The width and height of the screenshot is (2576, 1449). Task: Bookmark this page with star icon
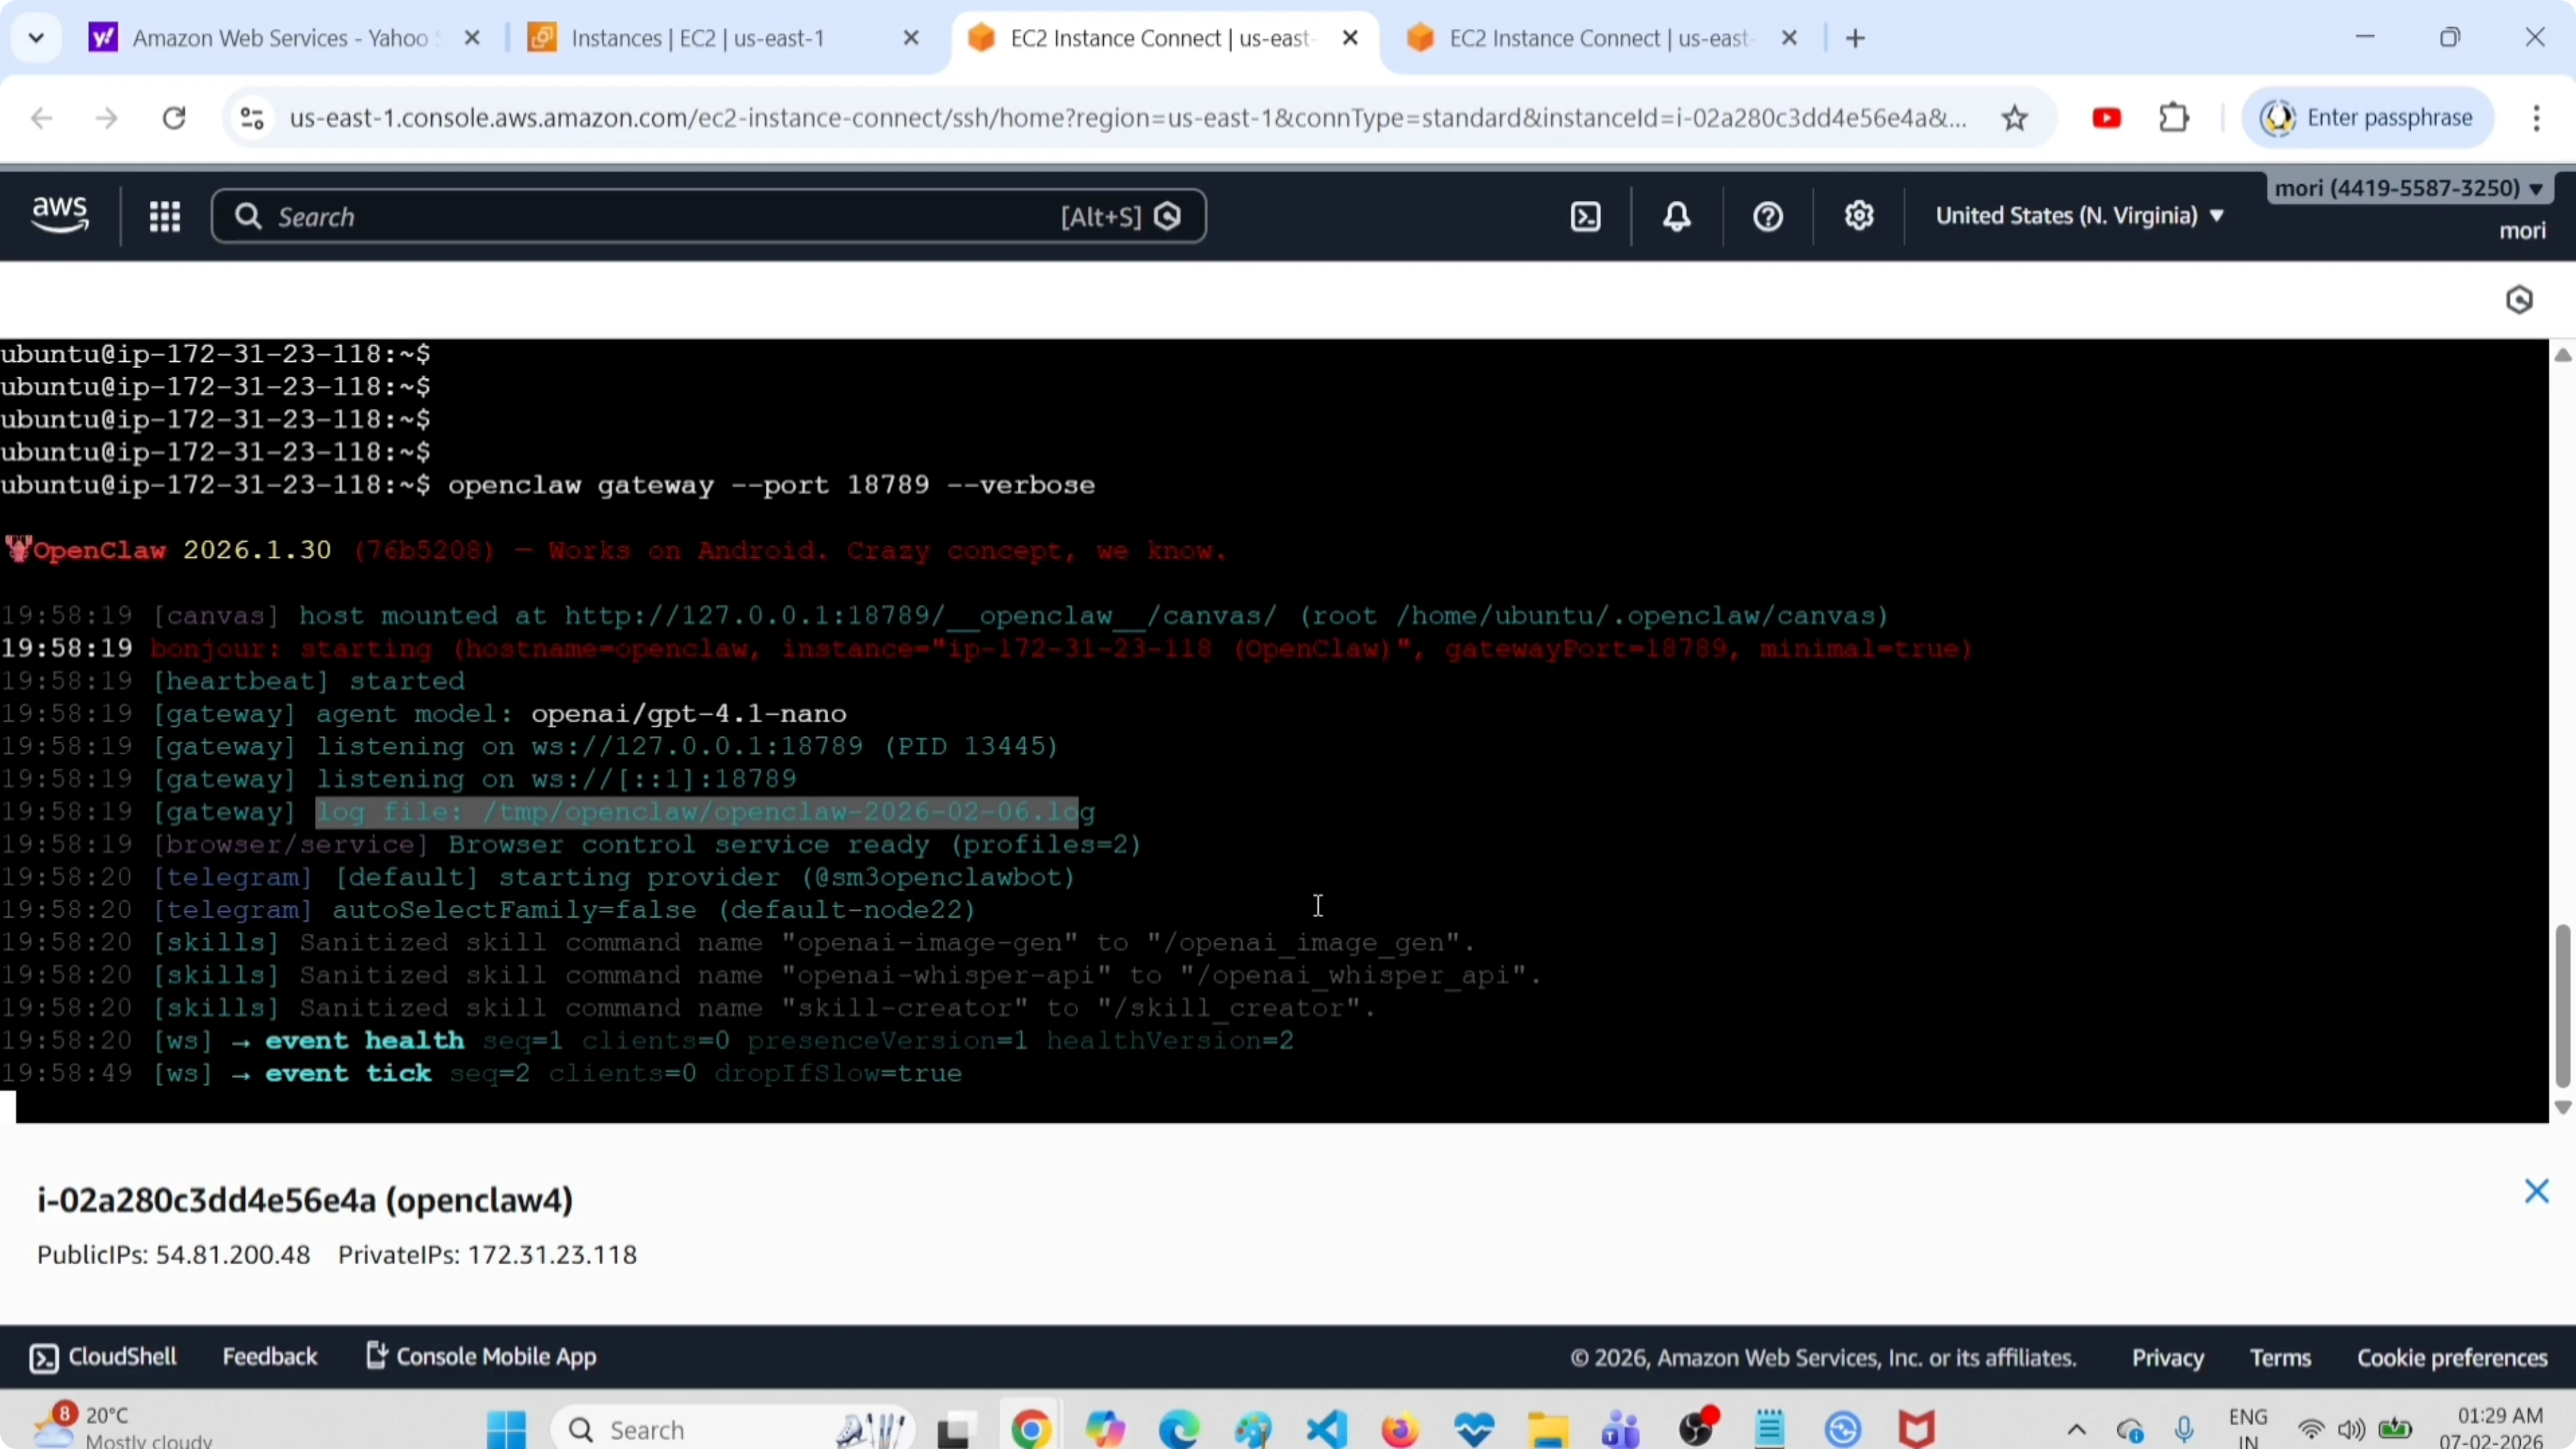pyautogui.click(x=2015, y=119)
